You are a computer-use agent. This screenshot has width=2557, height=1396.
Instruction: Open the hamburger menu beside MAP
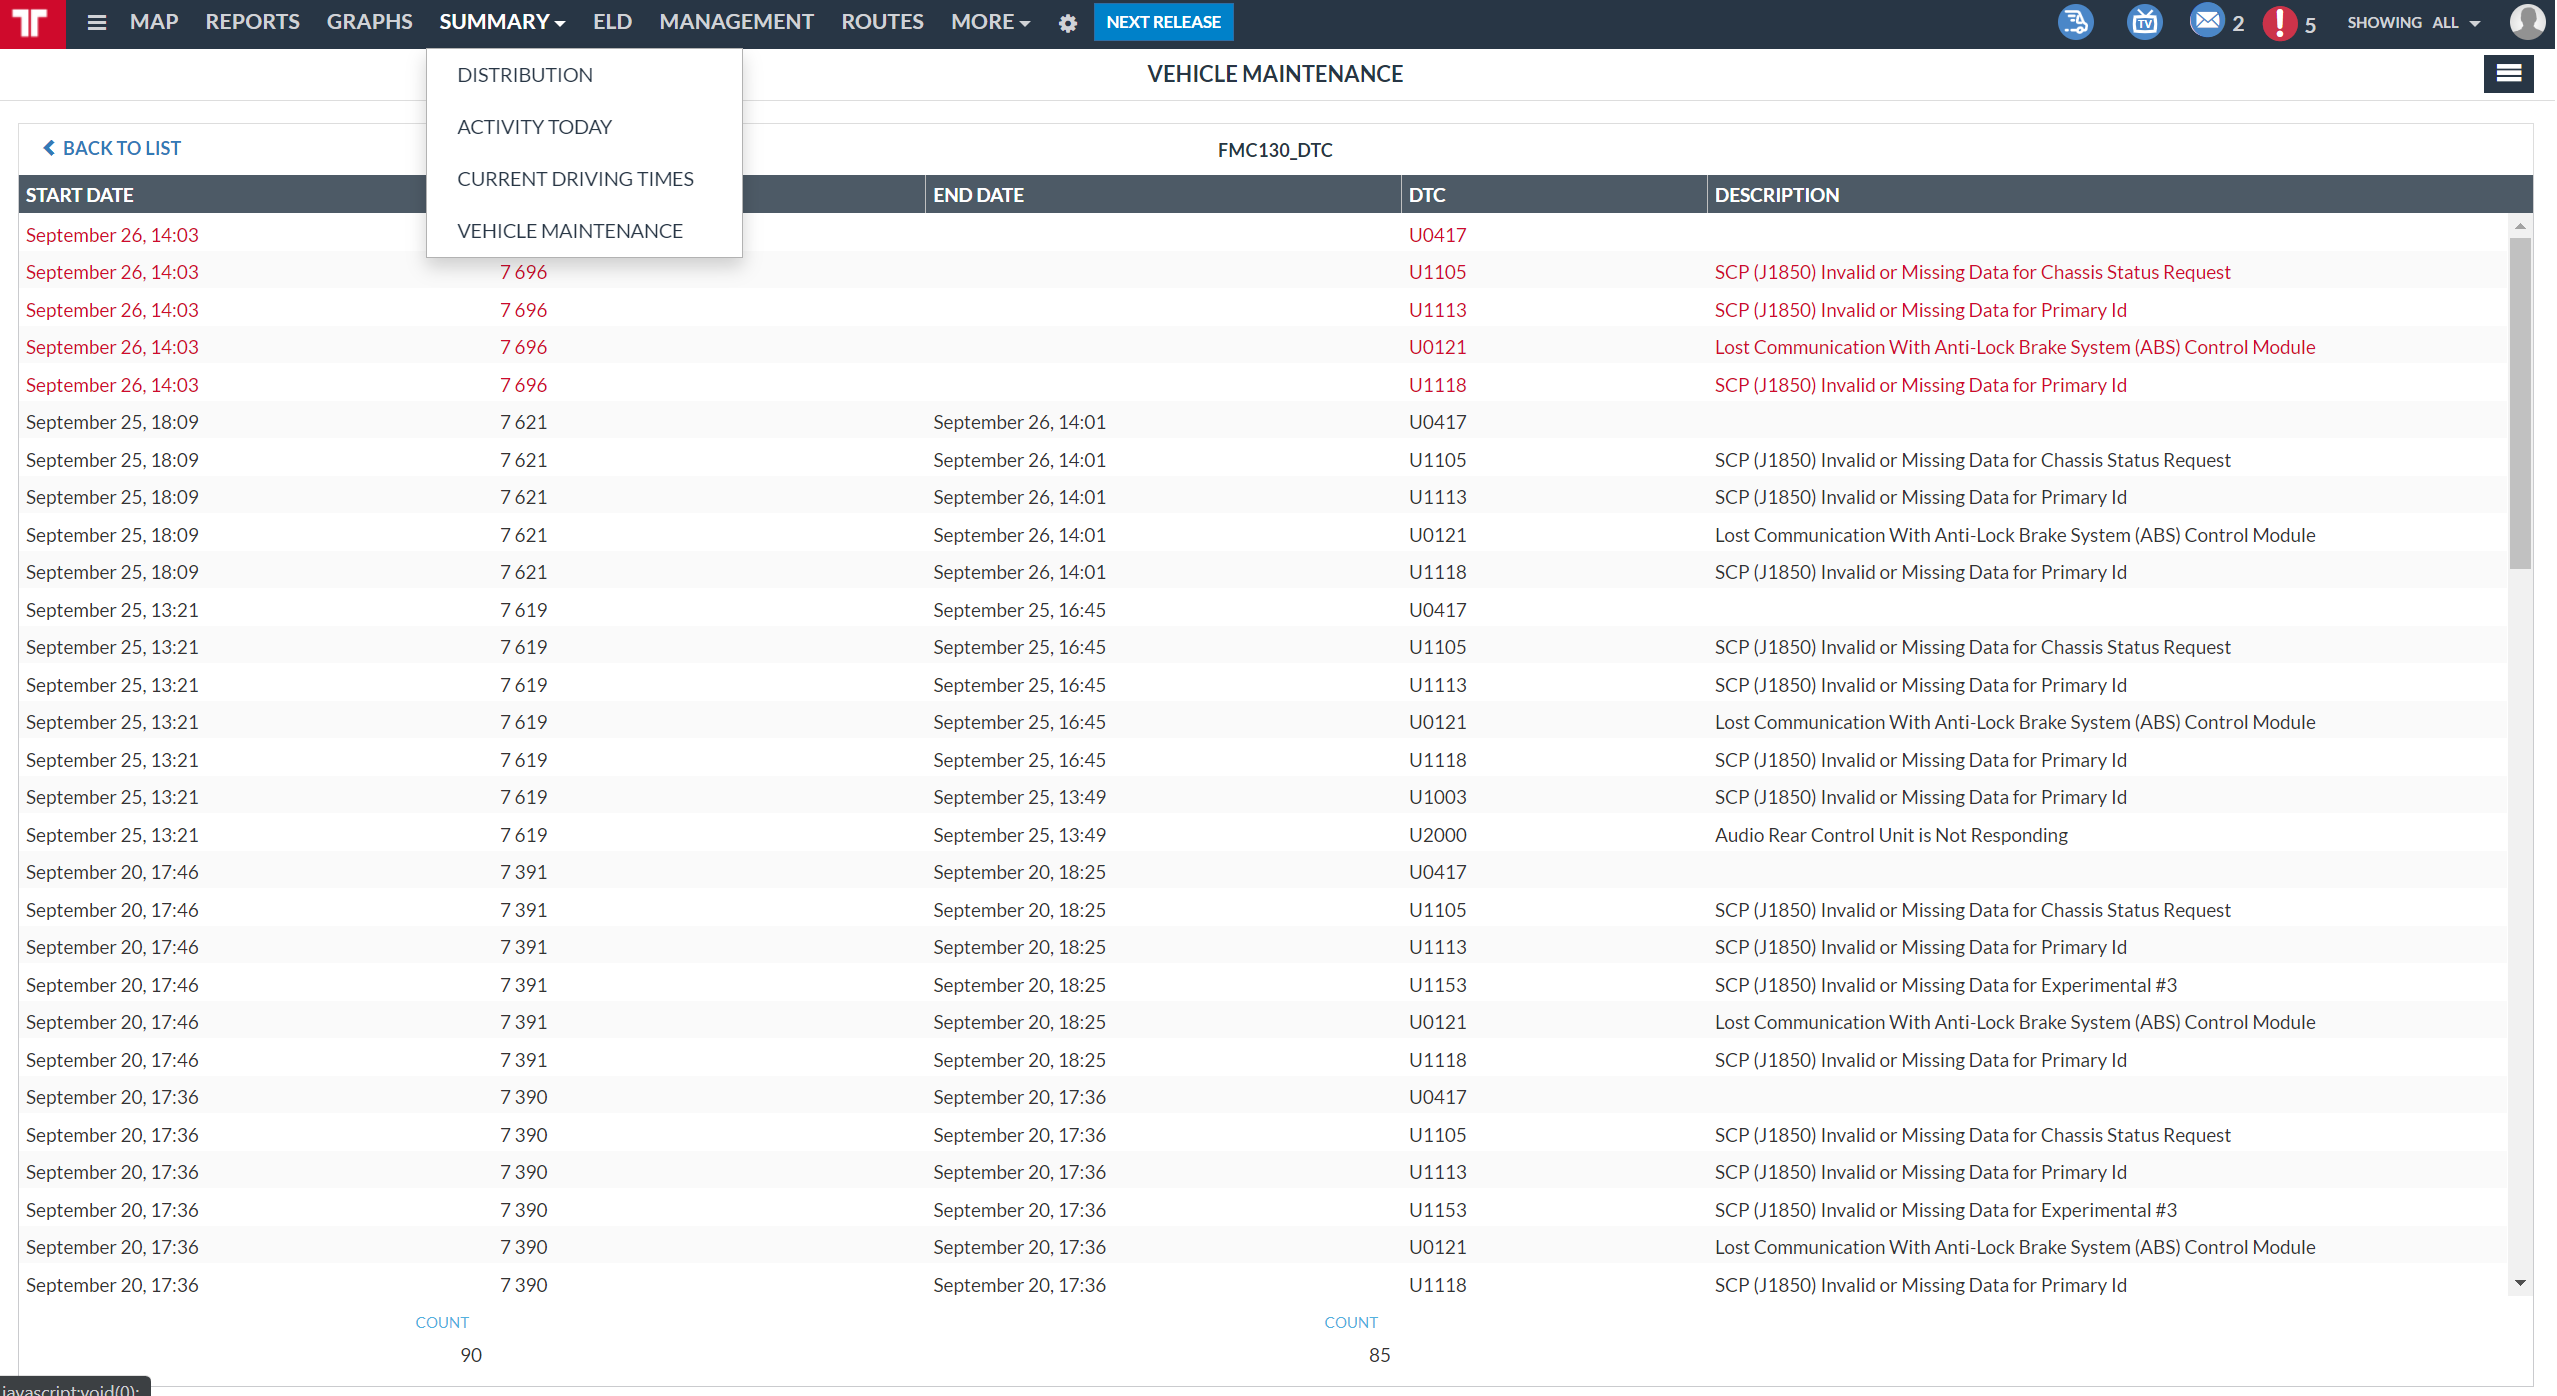coord(97,22)
